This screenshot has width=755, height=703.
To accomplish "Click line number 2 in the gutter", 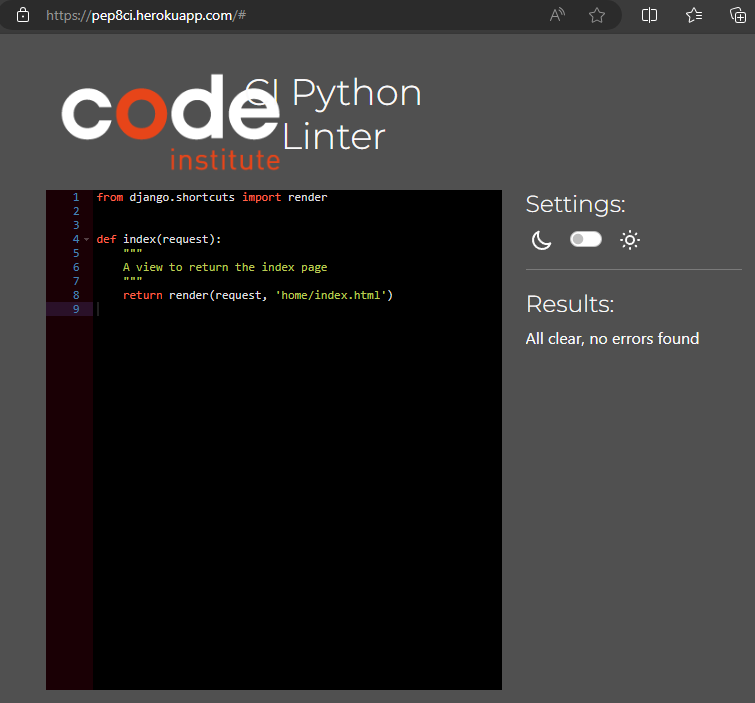I will click(76, 211).
